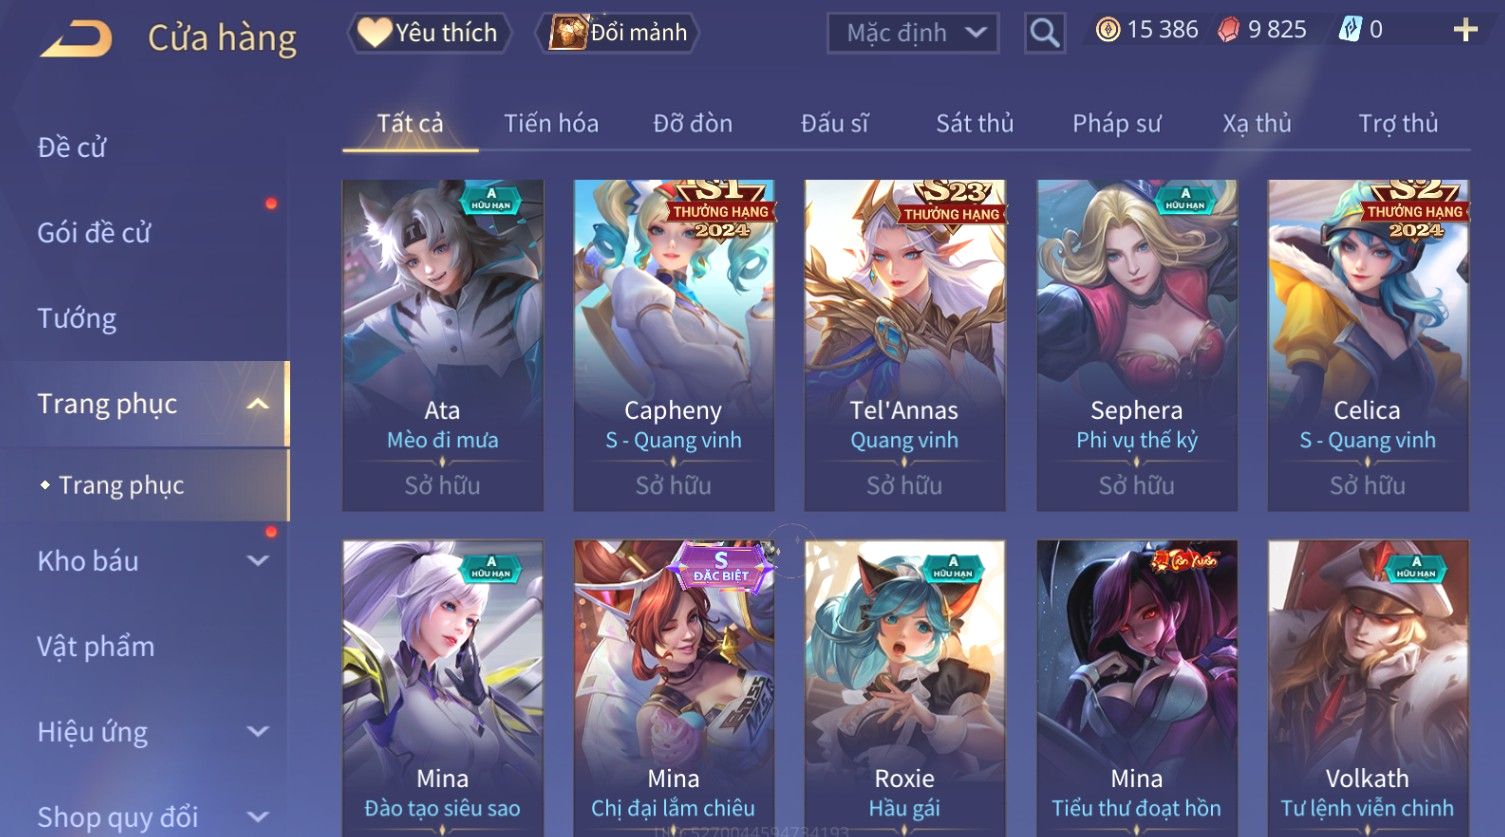Switch to the Pháp sư tab

click(x=1116, y=124)
